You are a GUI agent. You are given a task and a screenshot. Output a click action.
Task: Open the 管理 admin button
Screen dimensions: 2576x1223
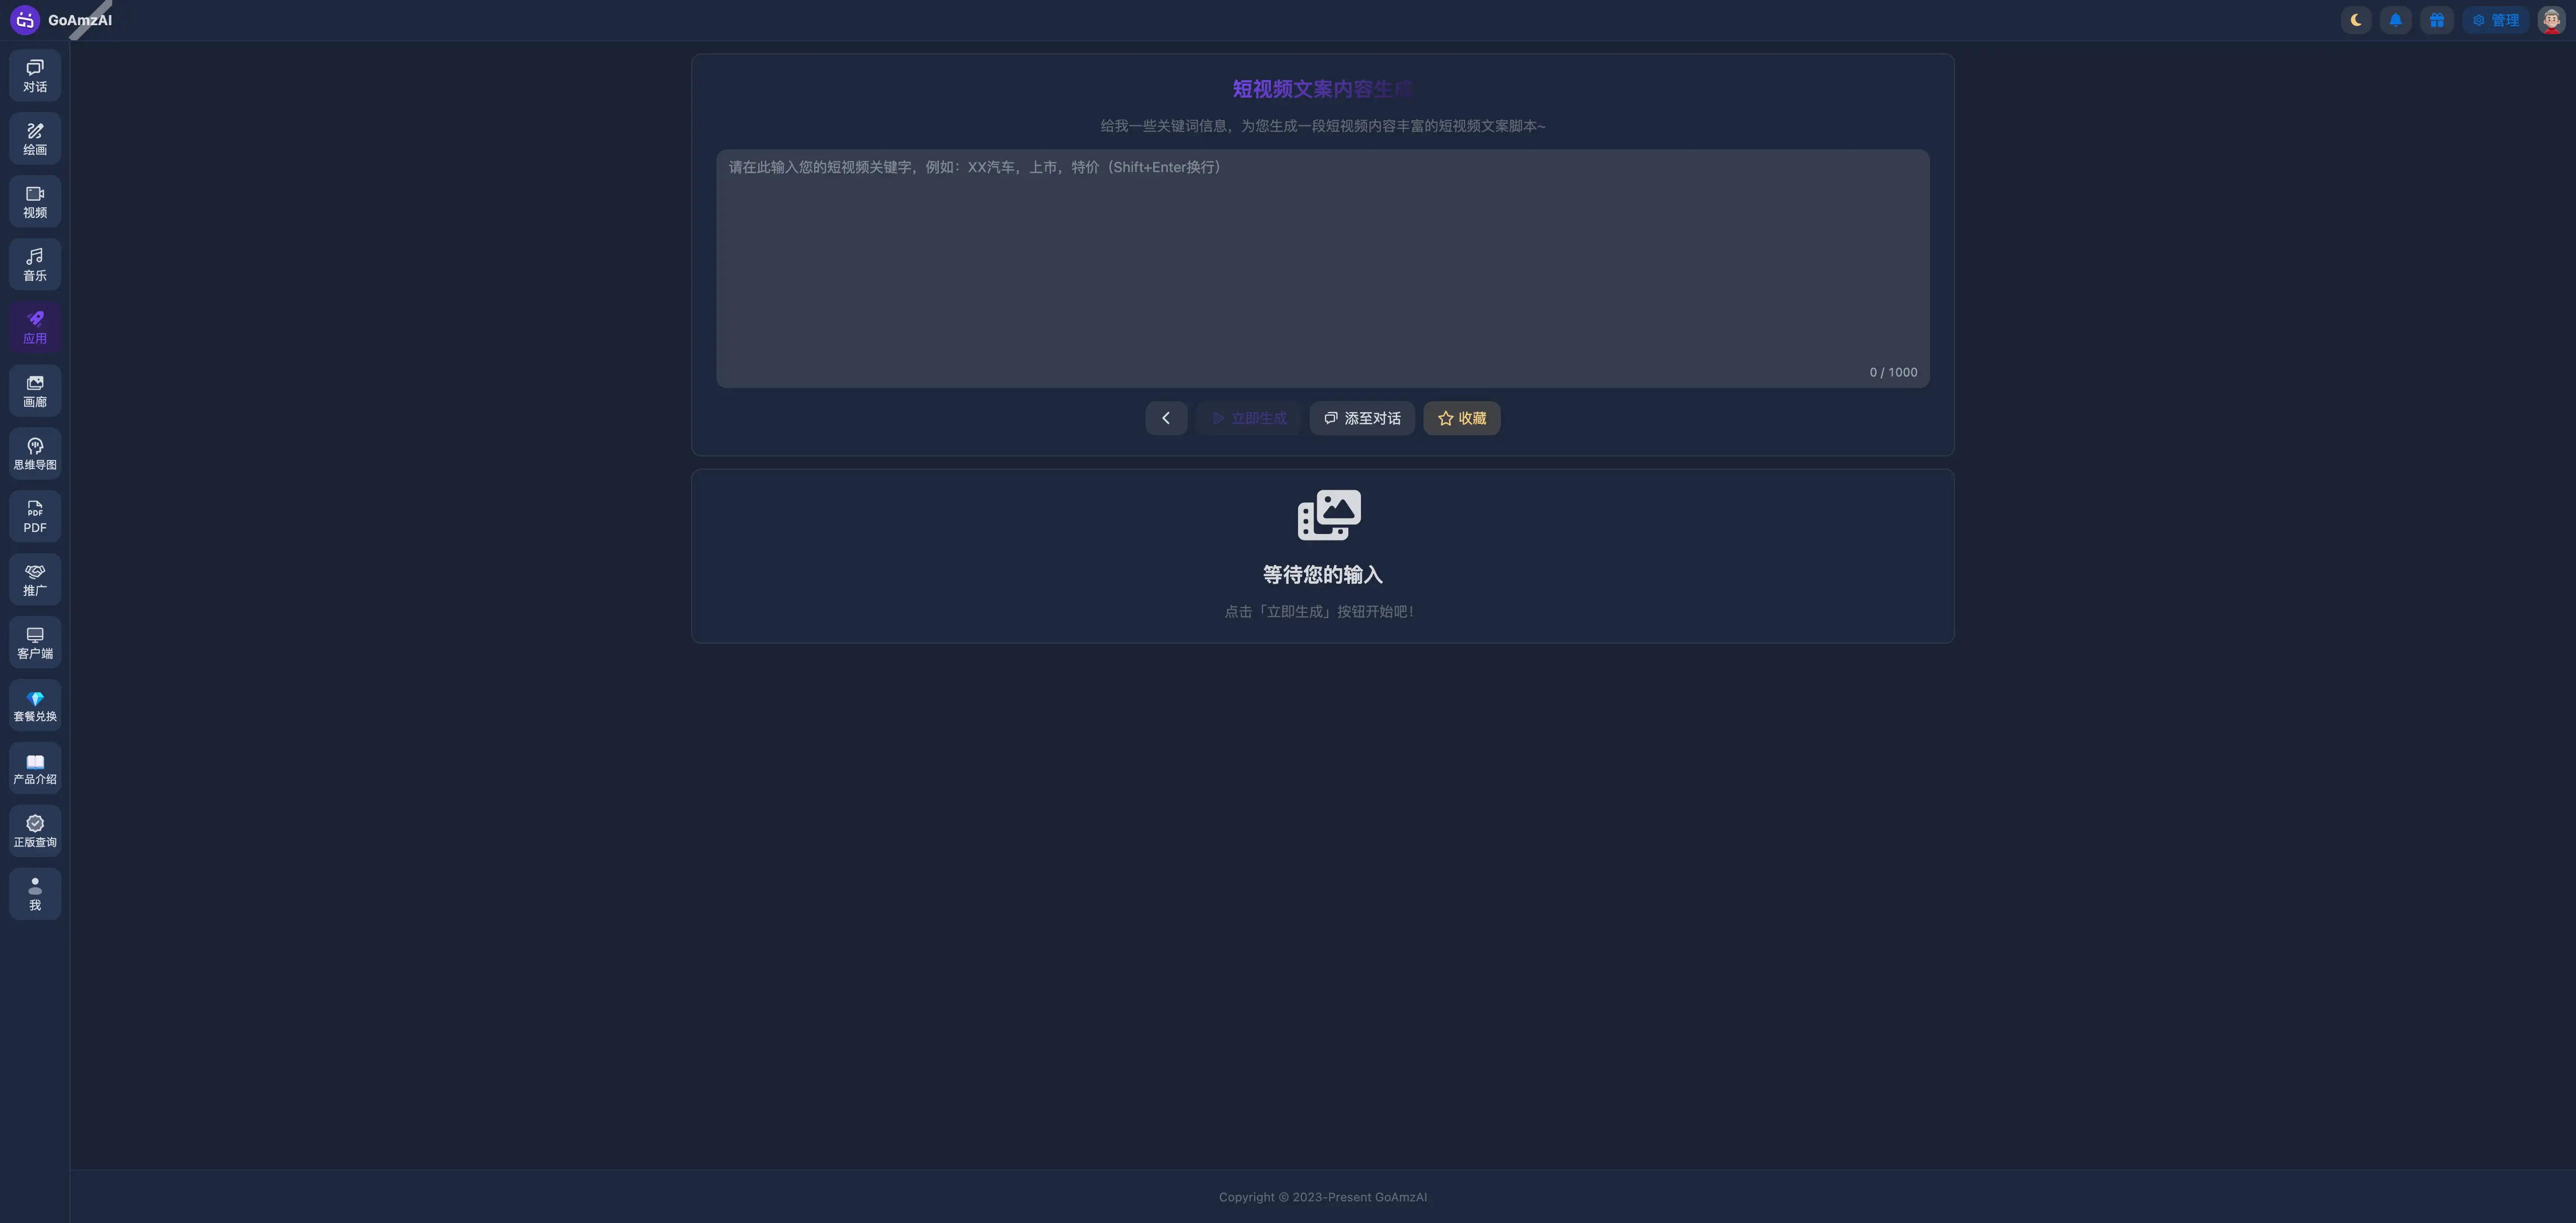coord(2496,20)
